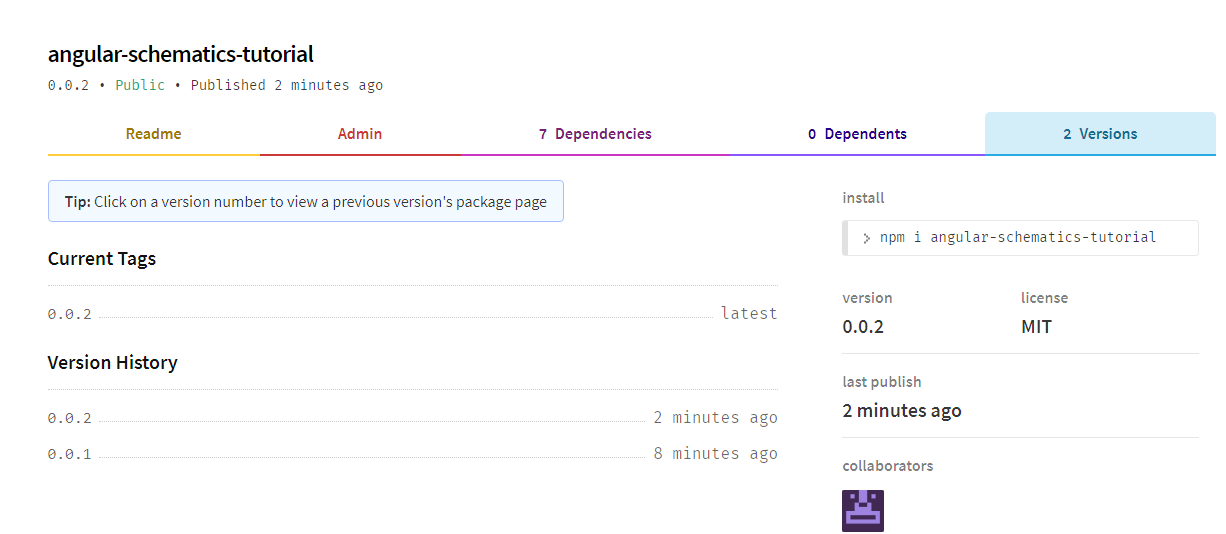Switch to the Readme tab
The height and width of the screenshot is (534, 1226).
tap(154, 134)
